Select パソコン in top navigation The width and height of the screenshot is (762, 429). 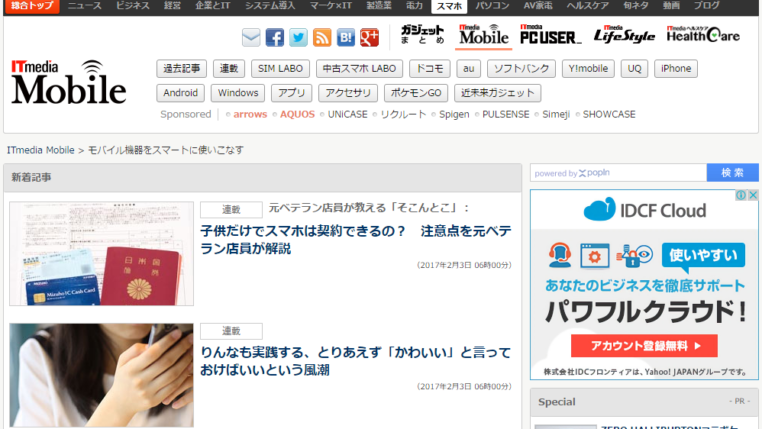(x=492, y=6)
